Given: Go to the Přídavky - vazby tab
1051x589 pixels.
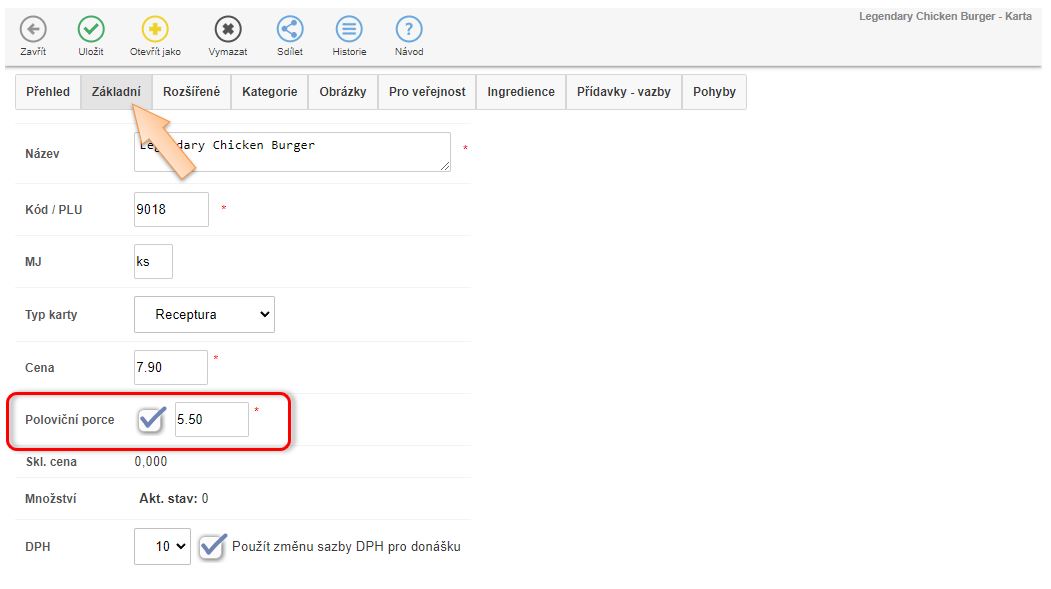Looking at the screenshot, I should point(623,92).
